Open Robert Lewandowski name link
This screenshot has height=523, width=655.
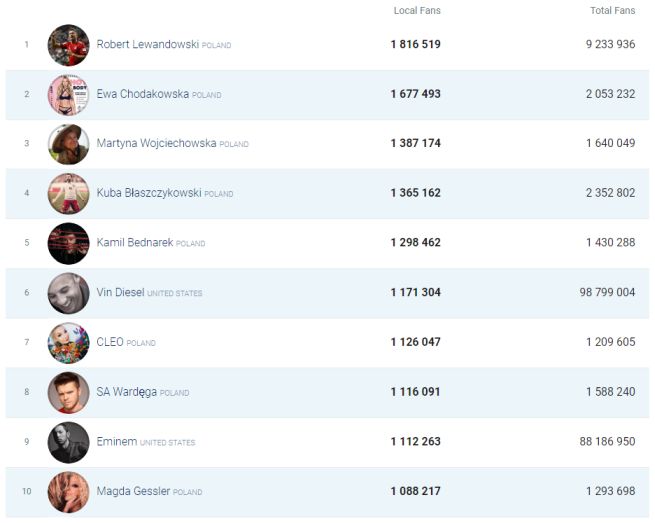147,45
